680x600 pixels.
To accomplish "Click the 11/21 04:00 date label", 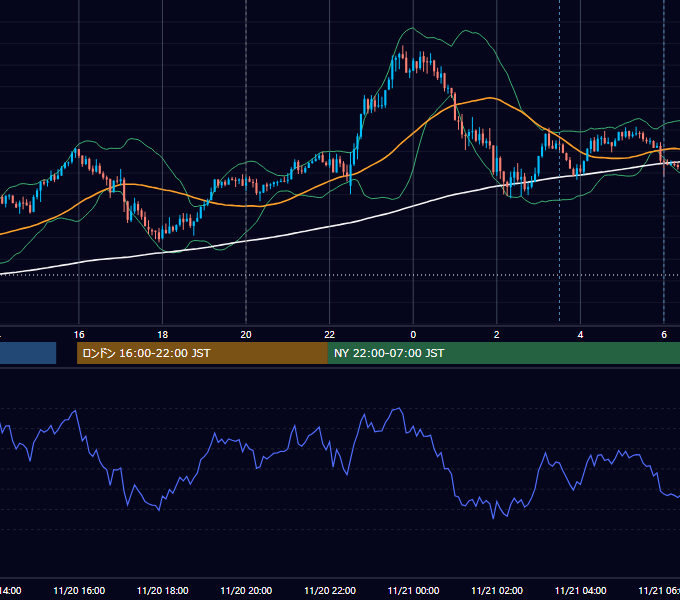I will (581, 591).
